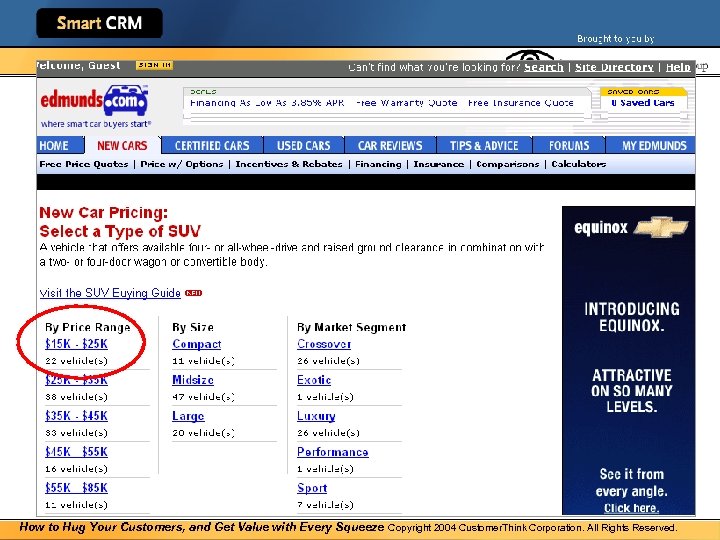Click the Free Warranty Quote deal
This screenshot has height=540, width=720.
point(406,103)
